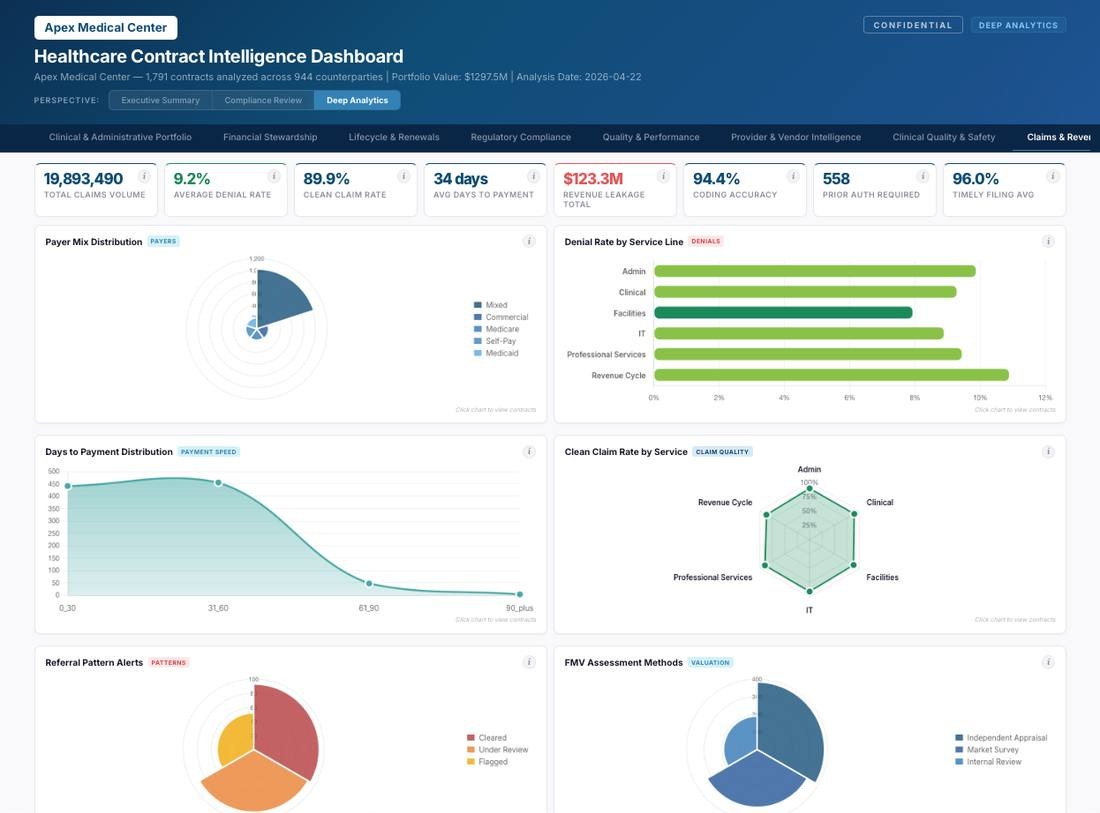
Task: Open info icon on Average Denial Rate card
Action: (274, 176)
